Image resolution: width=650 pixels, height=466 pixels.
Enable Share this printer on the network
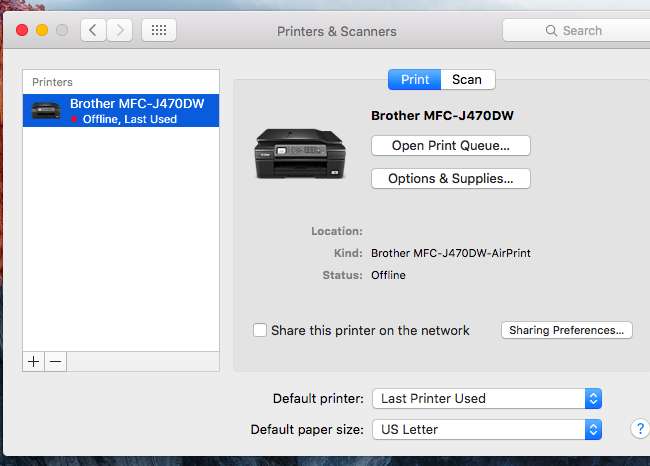coord(260,330)
